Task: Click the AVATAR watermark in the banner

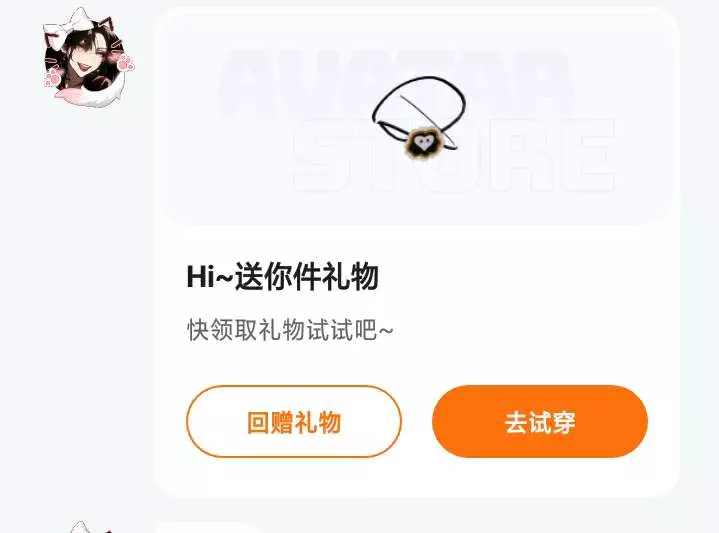Action: click(x=397, y=83)
